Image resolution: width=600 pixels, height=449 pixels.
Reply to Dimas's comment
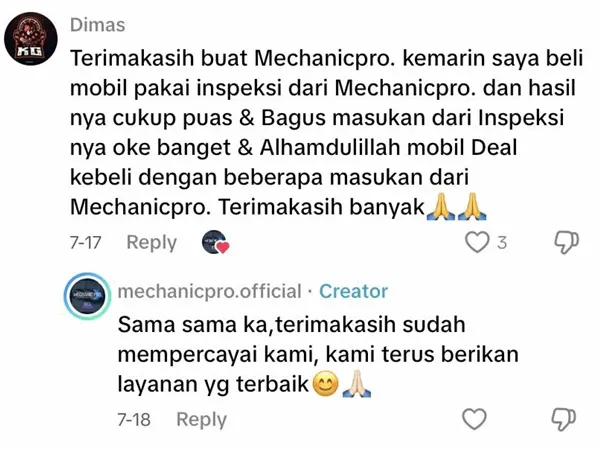152,243
